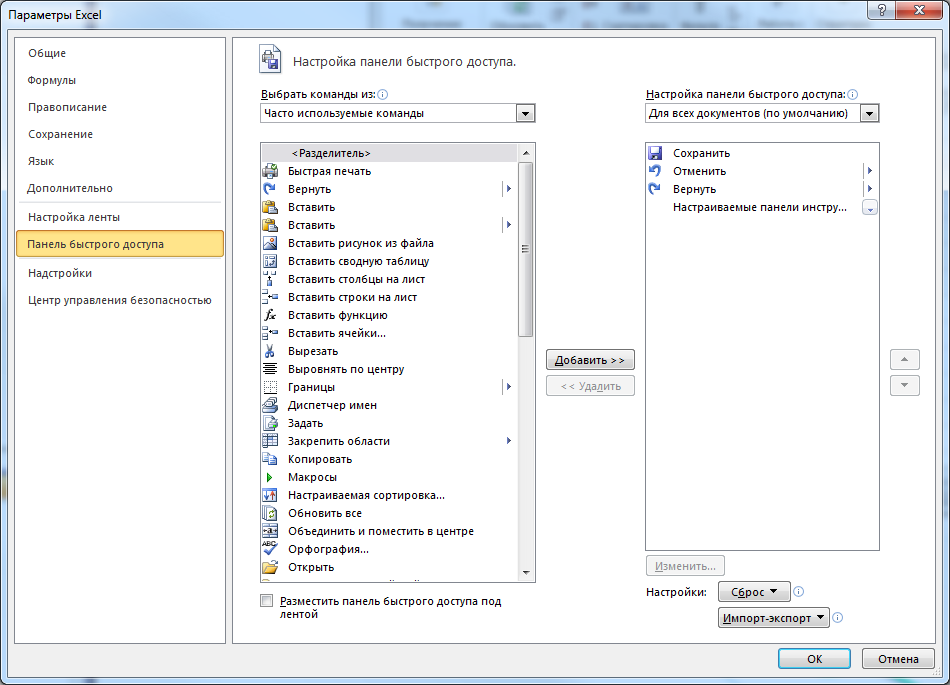Click the commands list scrollbar thumb
The height and width of the screenshot is (685, 950).
tap(525, 249)
